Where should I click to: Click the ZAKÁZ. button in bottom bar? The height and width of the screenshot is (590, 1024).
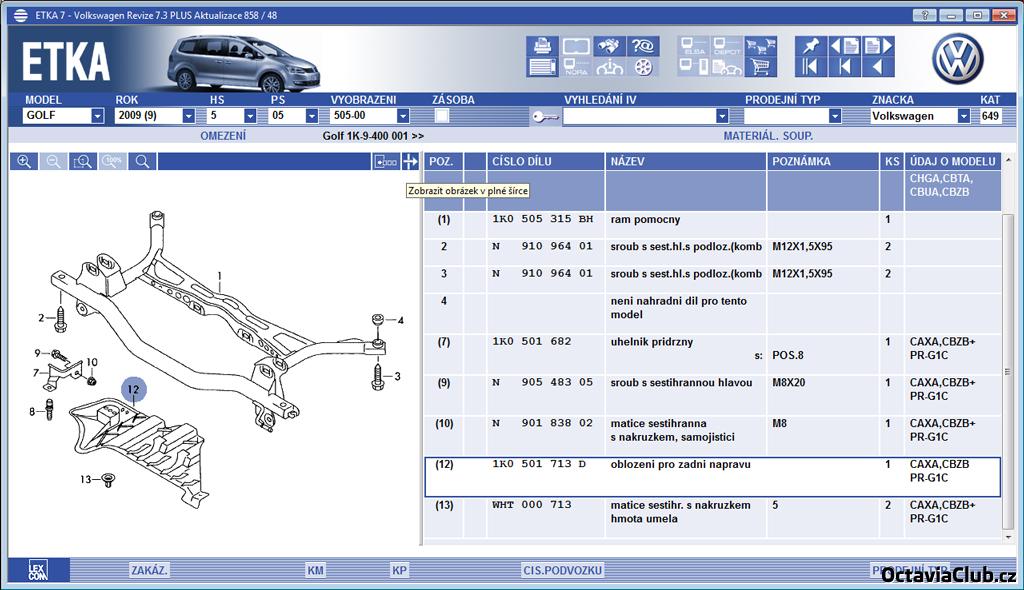[149, 570]
